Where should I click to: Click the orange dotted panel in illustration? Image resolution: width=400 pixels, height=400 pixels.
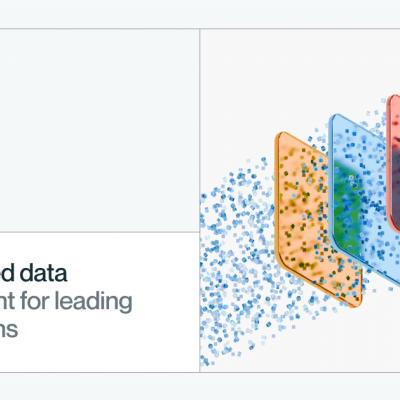tap(317, 220)
